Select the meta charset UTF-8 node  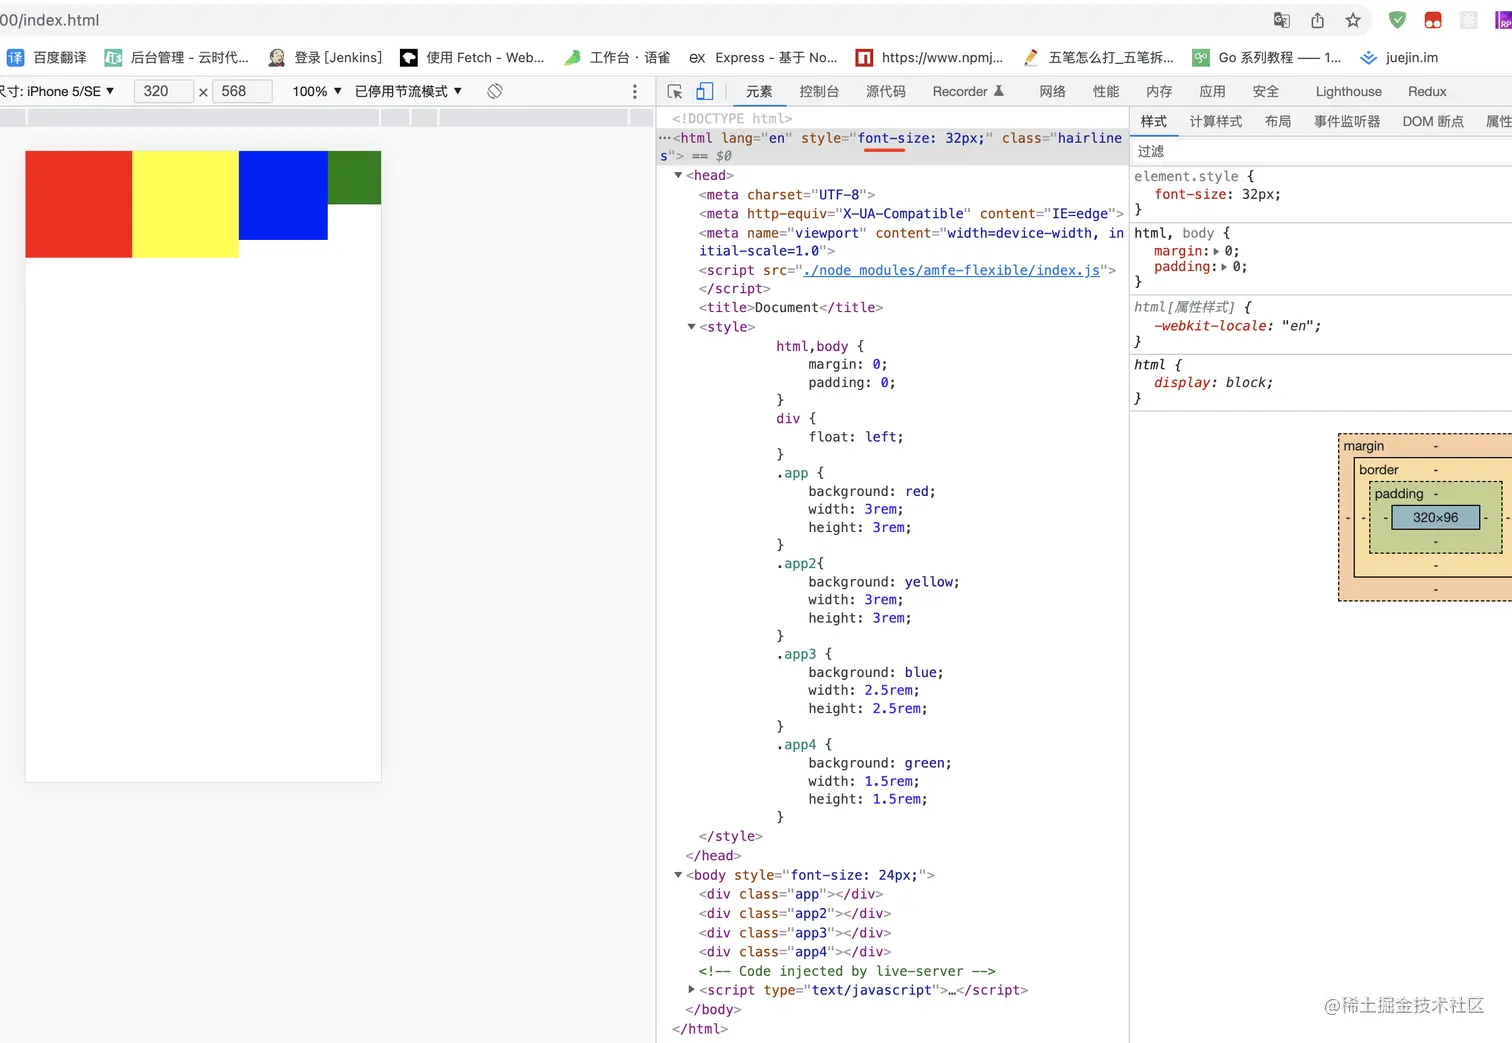coord(787,195)
